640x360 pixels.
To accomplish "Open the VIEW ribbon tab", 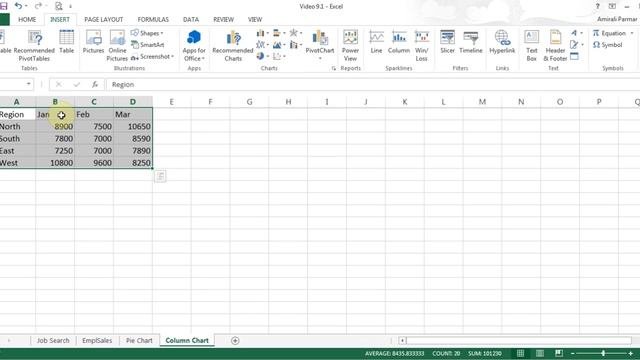I will (x=255, y=20).
